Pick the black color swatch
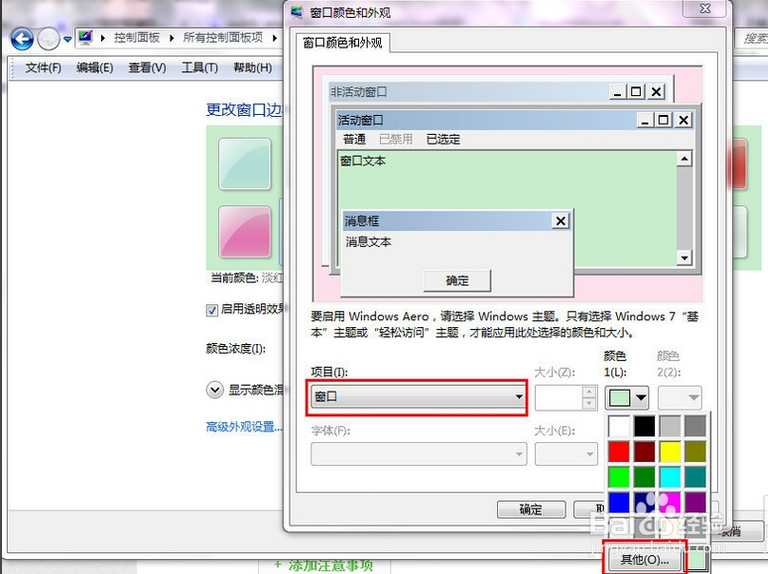The width and height of the screenshot is (768, 574). (x=644, y=426)
